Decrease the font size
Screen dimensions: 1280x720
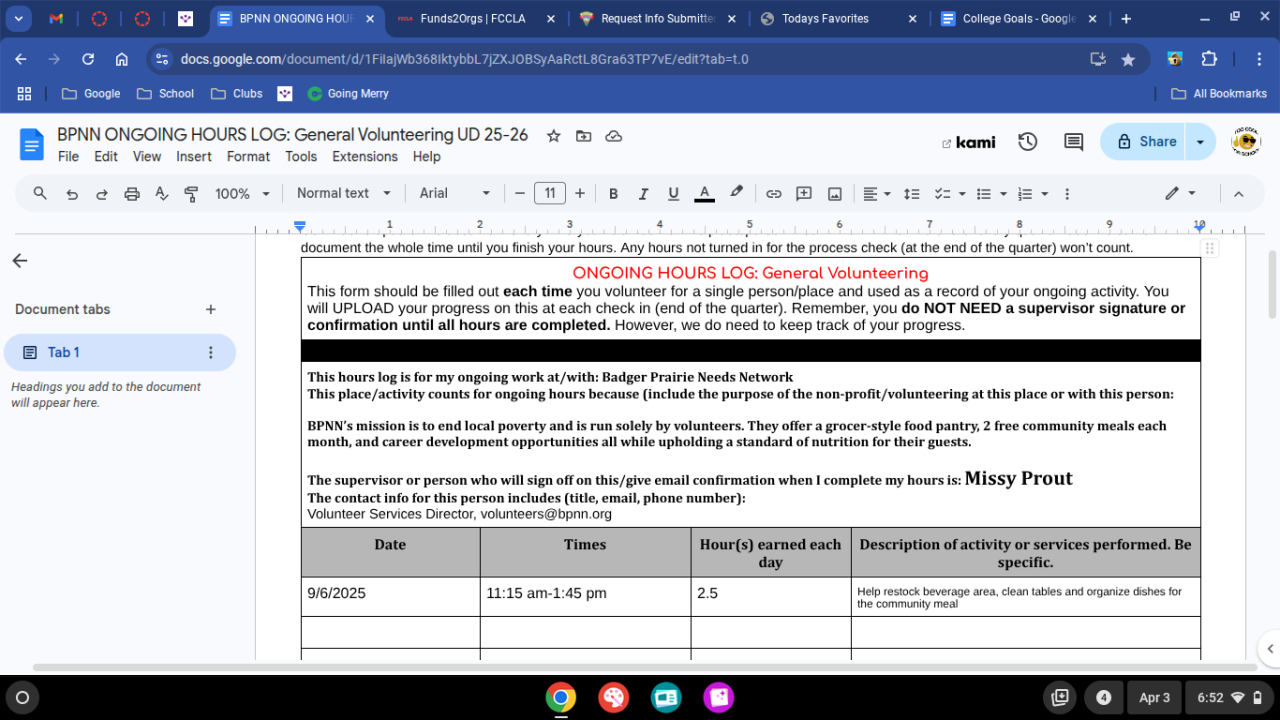click(x=520, y=194)
